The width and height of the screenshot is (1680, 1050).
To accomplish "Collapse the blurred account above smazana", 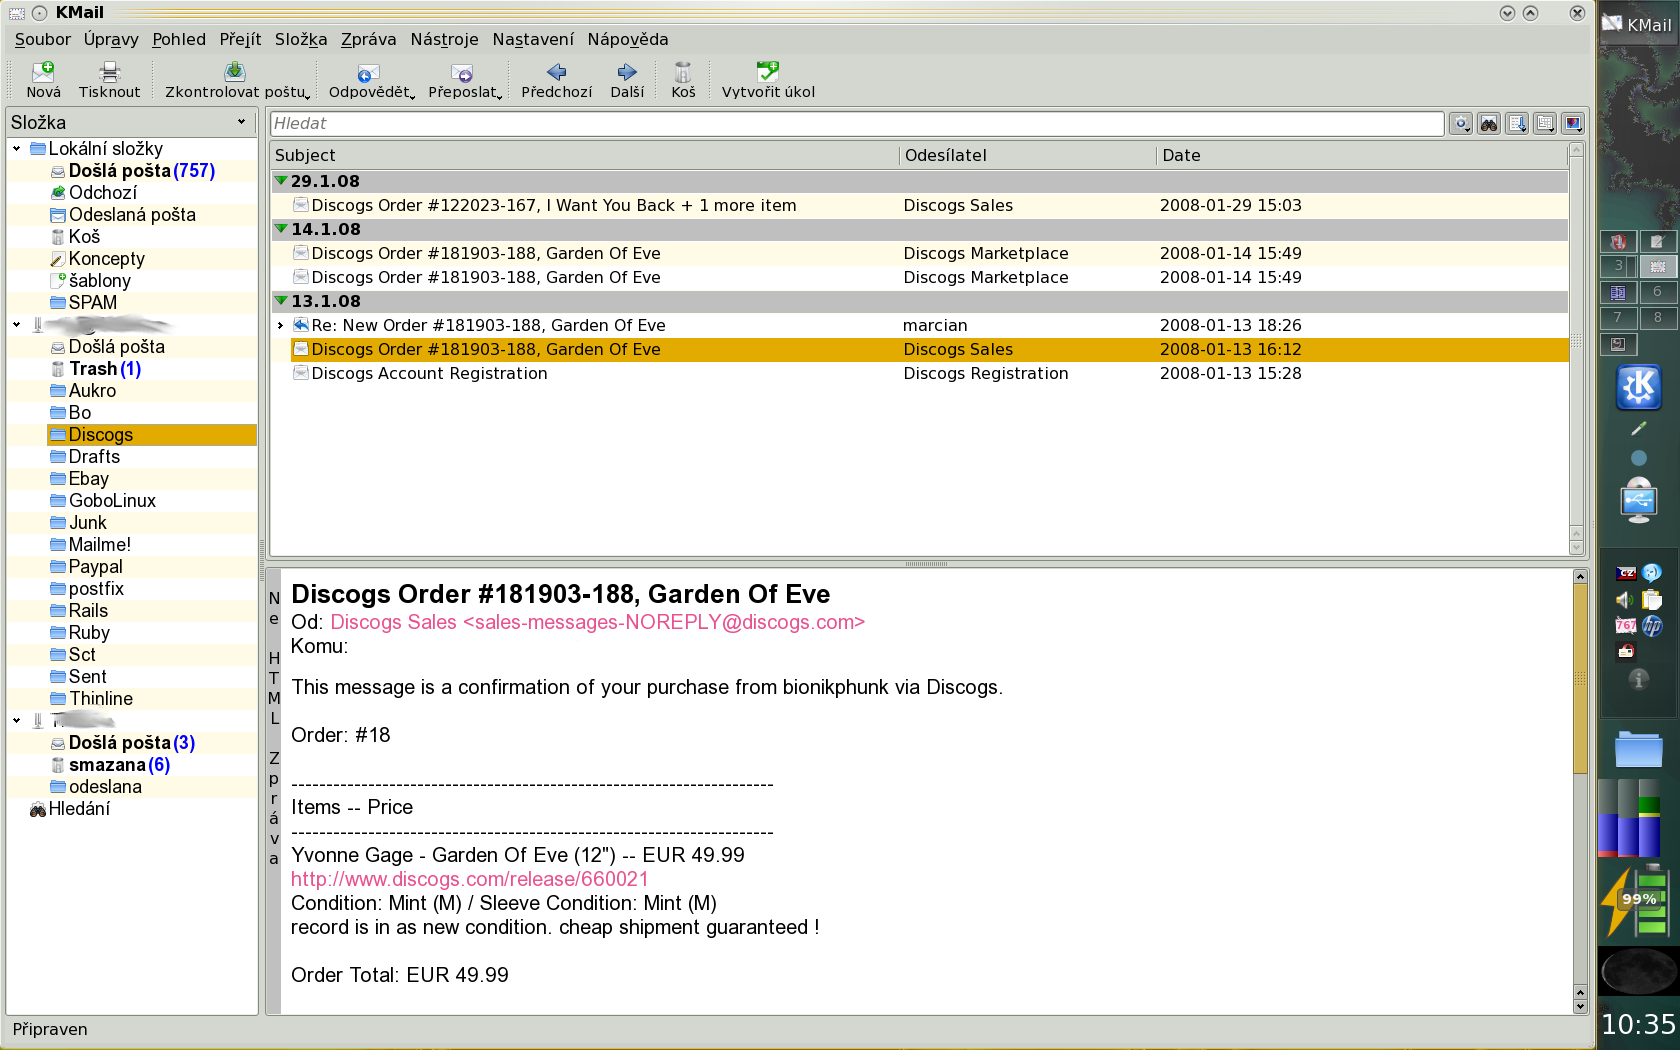I will coord(17,721).
